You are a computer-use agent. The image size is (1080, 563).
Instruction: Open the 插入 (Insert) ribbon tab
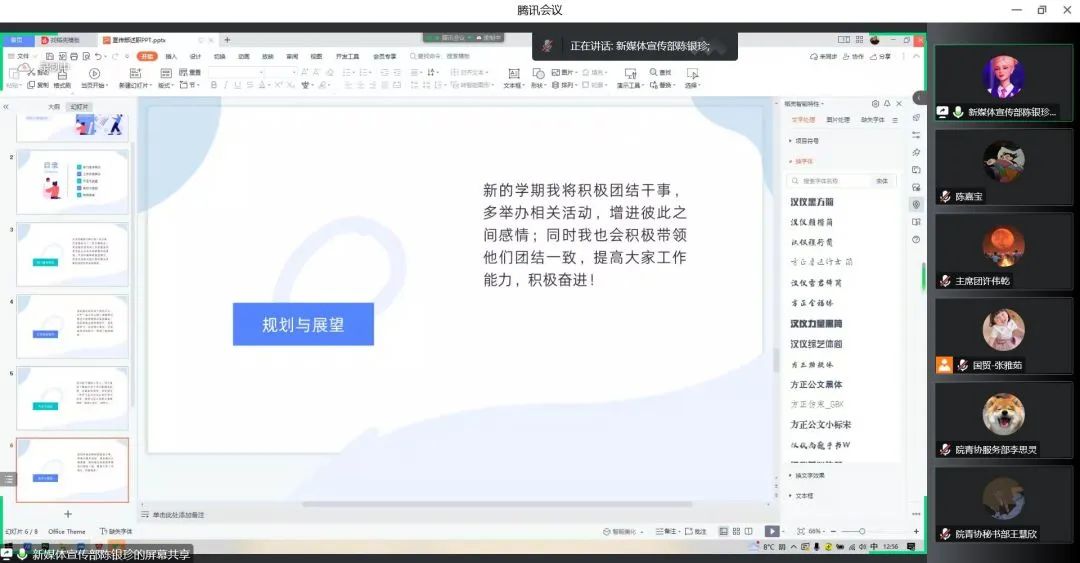[171, 57]
